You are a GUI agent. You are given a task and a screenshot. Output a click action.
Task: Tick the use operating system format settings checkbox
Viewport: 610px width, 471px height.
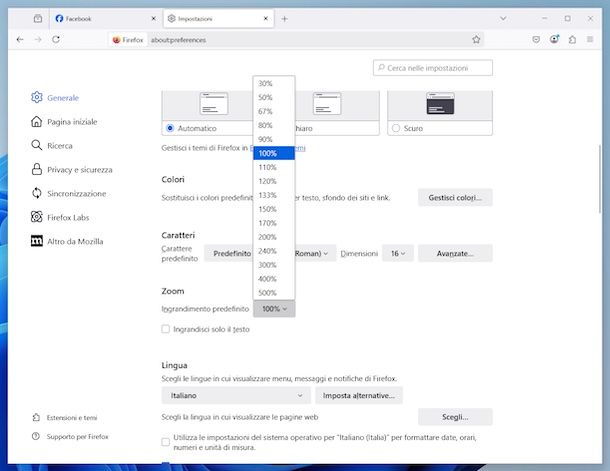click(x=166, y=442)
